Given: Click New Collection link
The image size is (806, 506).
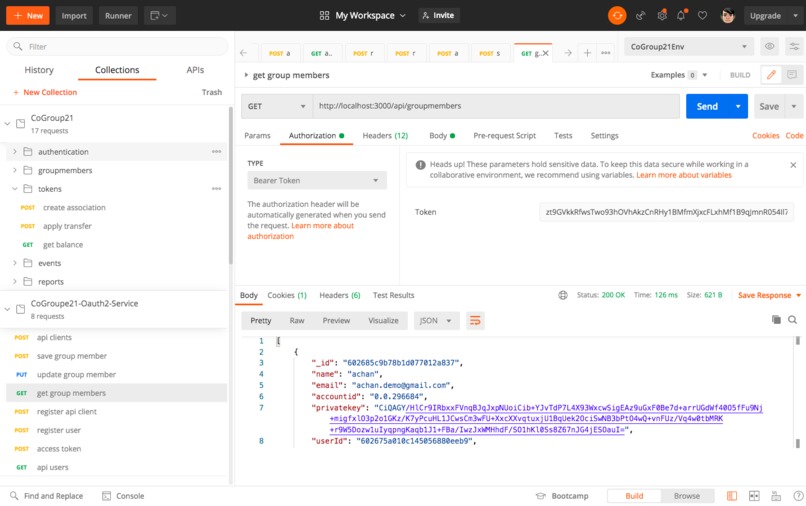Looking at the screenshot, I should tap(45, 92).
